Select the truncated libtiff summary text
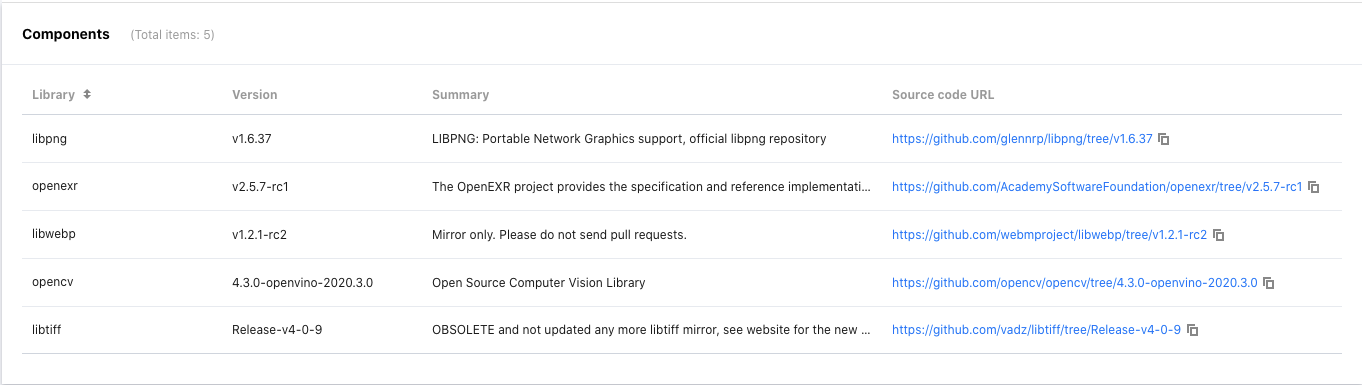 (651, 330)
